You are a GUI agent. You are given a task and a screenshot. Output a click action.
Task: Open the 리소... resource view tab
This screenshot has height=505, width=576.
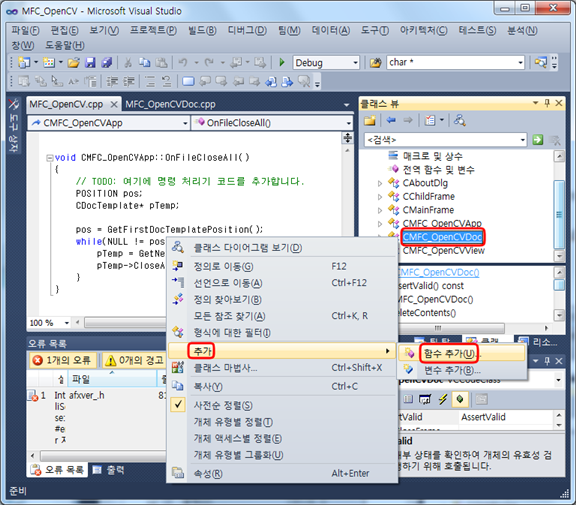coord(539,341)
